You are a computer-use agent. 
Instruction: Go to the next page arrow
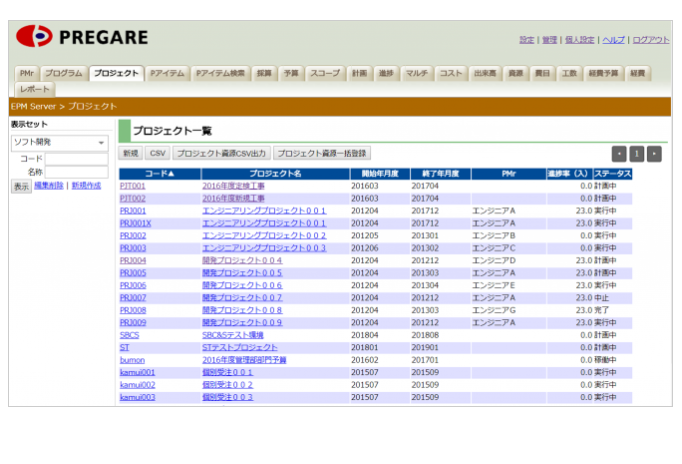pyautogui.click(x=654, y=154)
